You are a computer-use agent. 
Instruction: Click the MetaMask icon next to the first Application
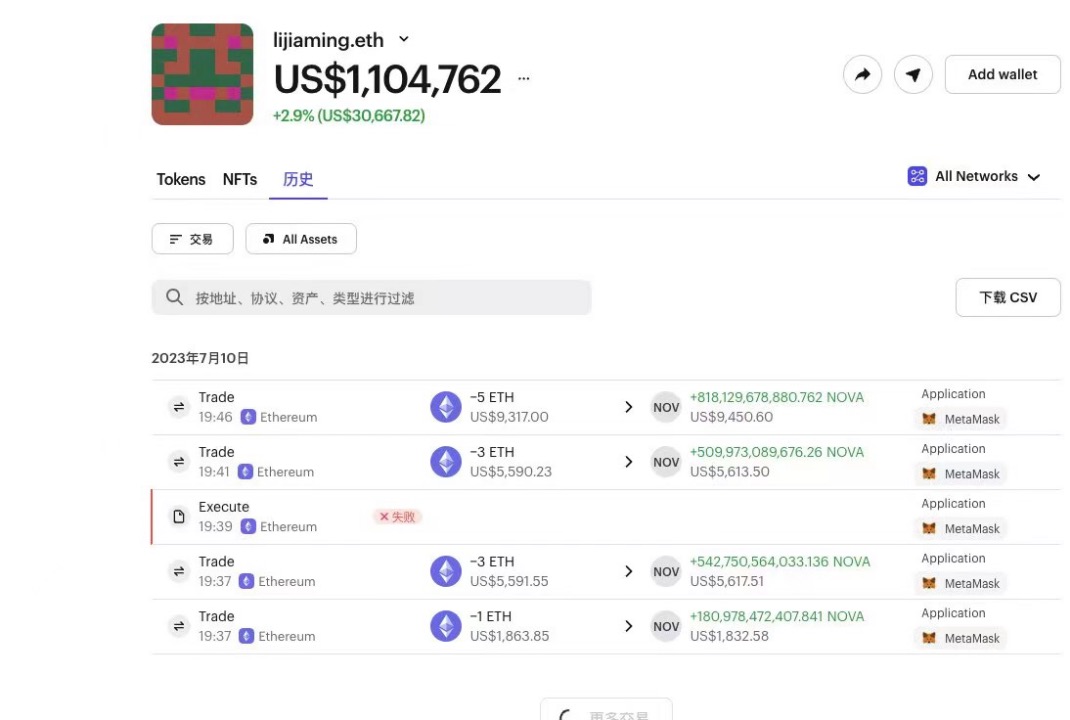pos(929,419)
